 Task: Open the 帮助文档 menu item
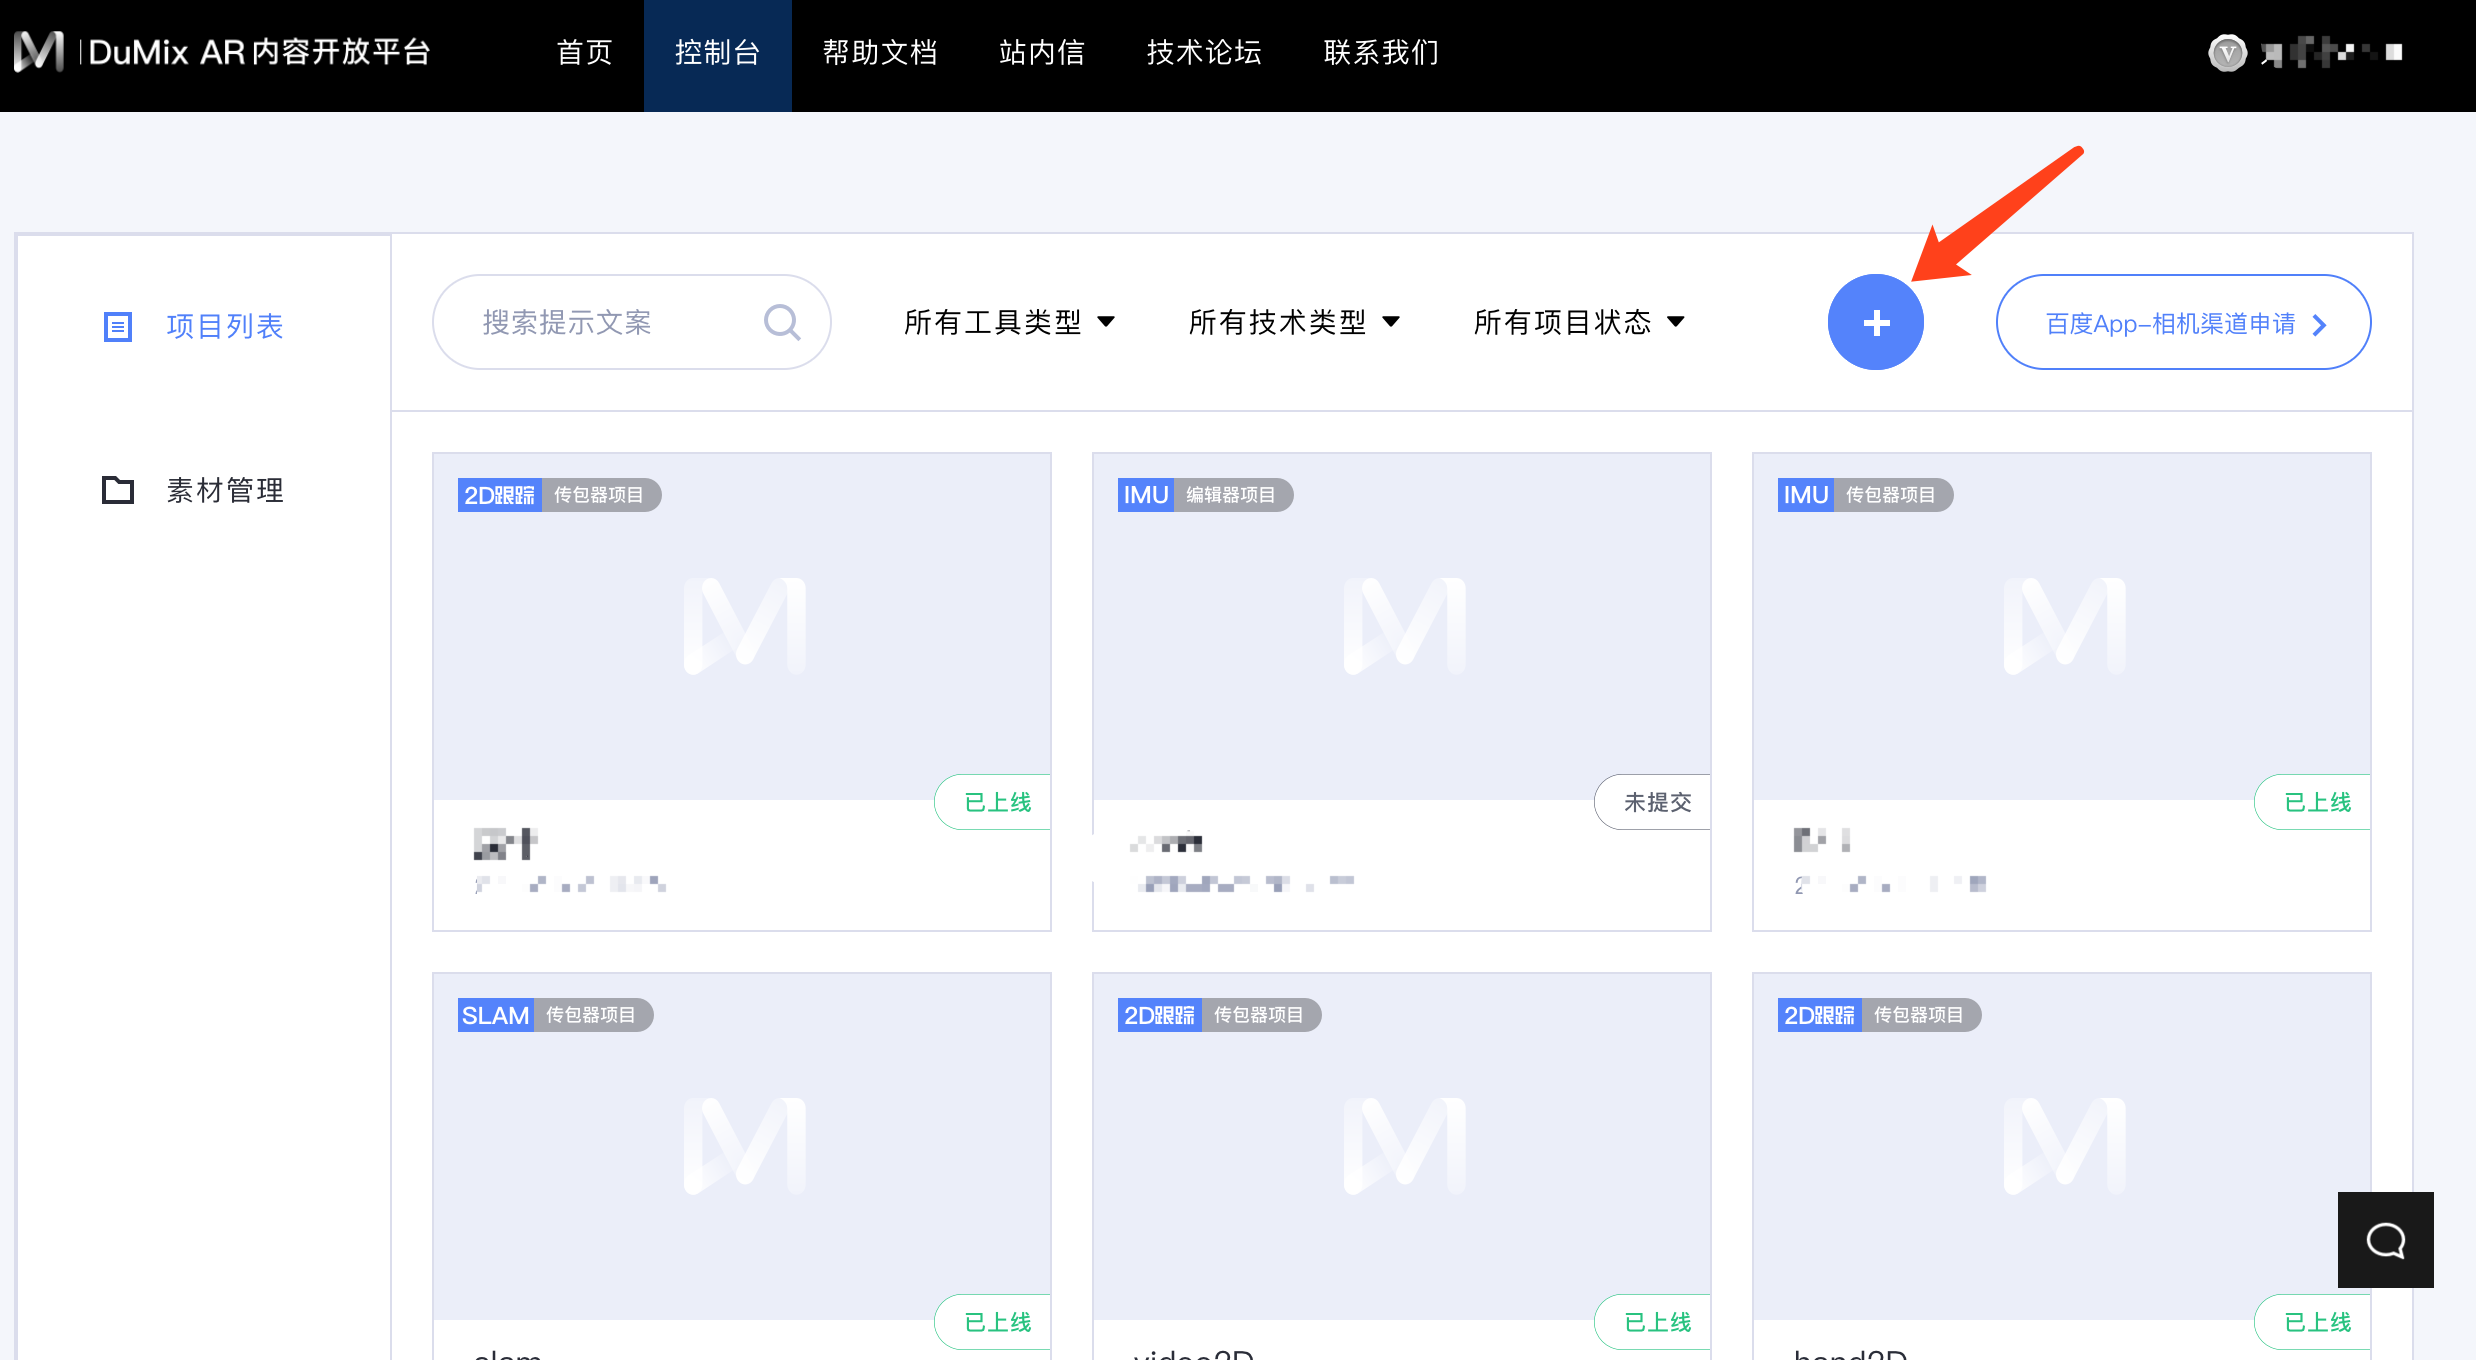point(879,52)
